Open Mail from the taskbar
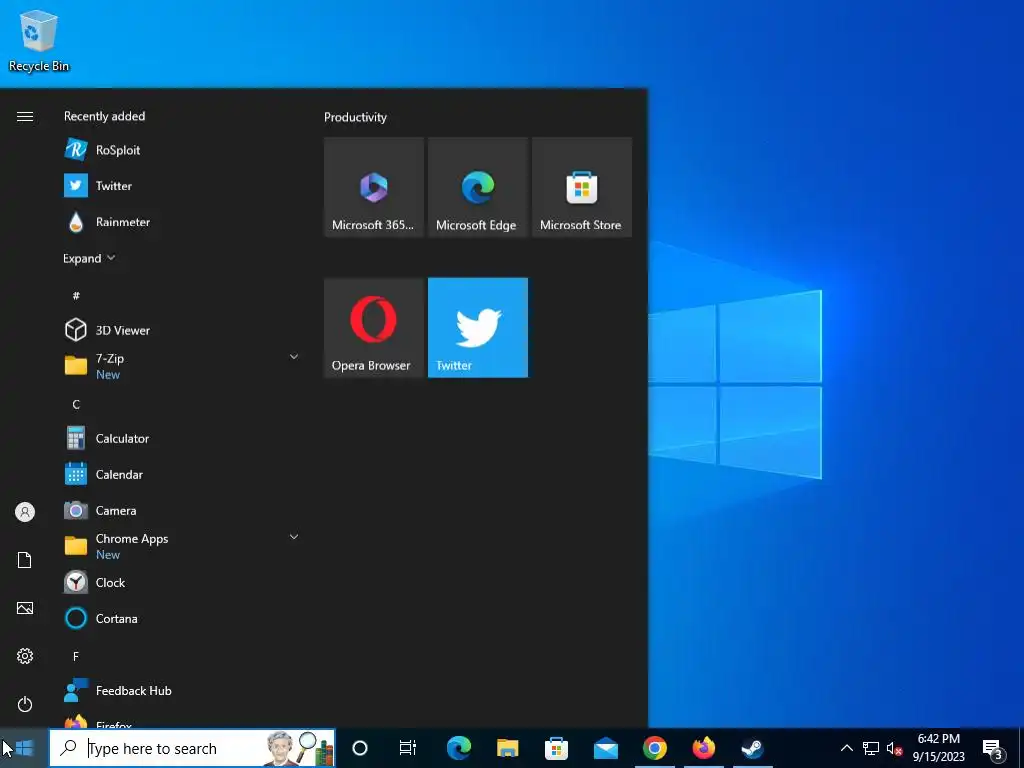 [x=605, y=748]
